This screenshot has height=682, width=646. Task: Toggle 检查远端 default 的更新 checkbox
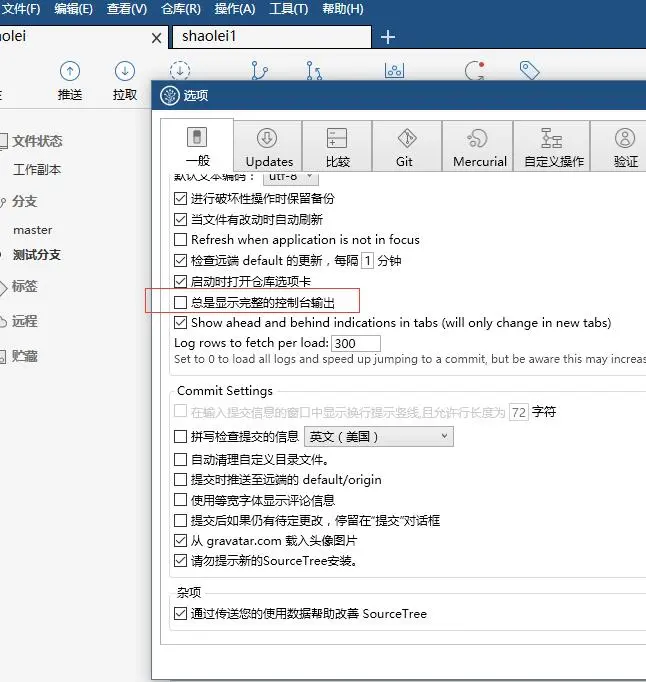pyautogui.click(x=180, y=261)
